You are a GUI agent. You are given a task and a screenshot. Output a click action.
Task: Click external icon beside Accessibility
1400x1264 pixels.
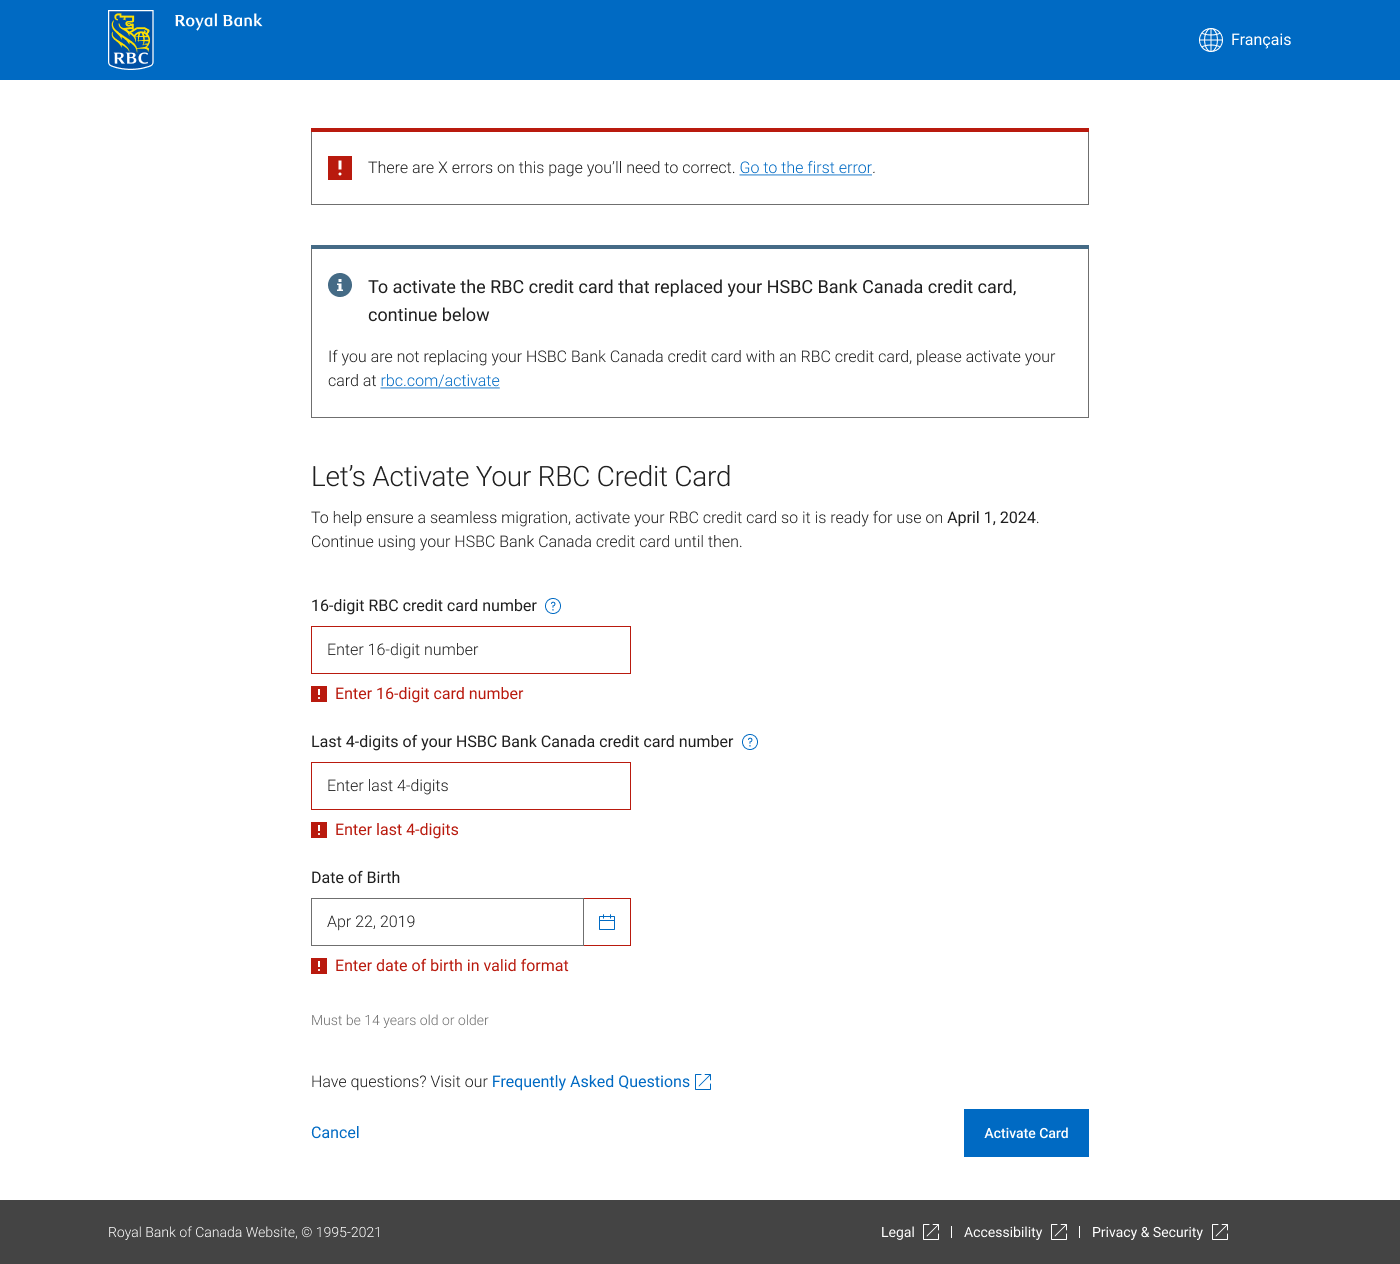pyautogui.click(x=1059, y=1232)
